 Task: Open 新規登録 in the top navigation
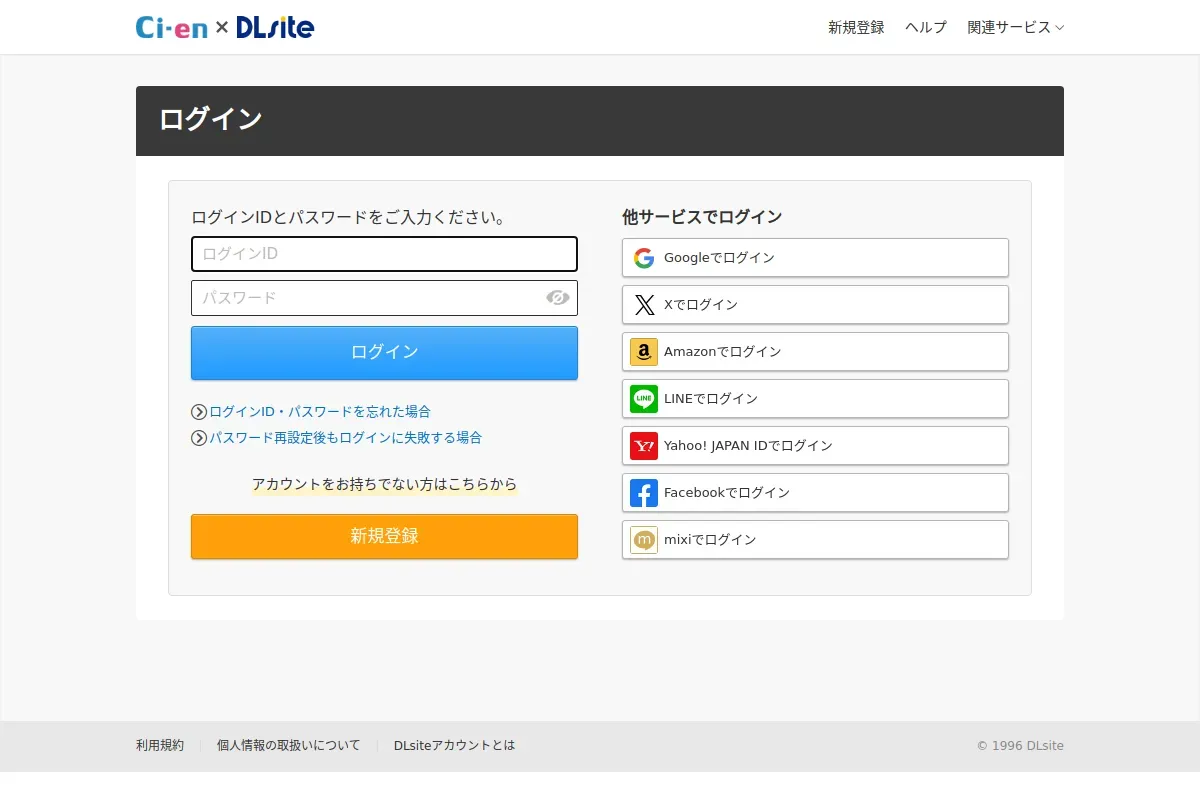(856, 27)
